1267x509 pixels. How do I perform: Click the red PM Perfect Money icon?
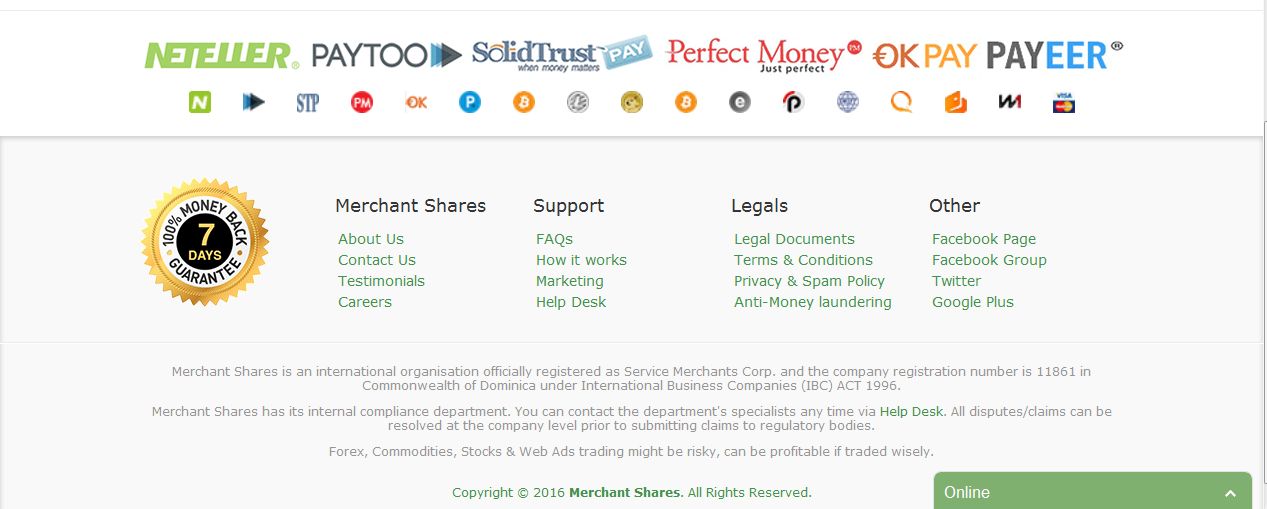pyautogui.click(x=362, y=102)
